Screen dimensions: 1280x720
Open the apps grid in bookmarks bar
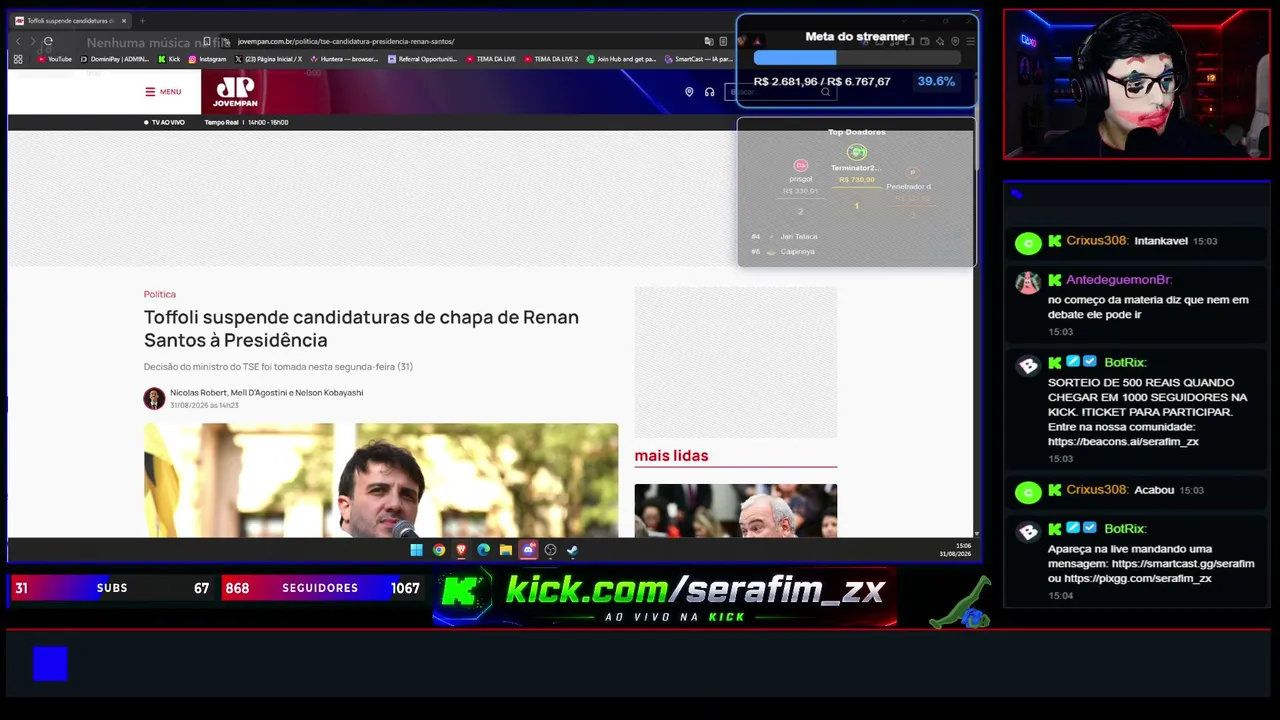(x=18, y=59)
